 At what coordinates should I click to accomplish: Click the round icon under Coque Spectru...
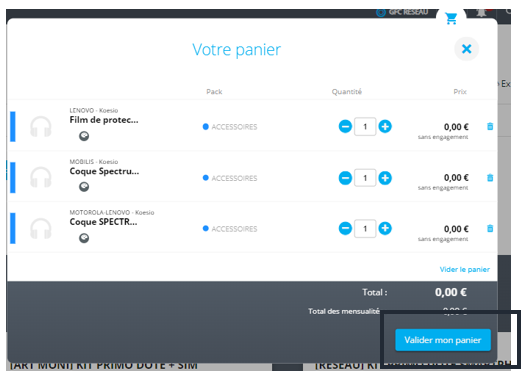84,186
